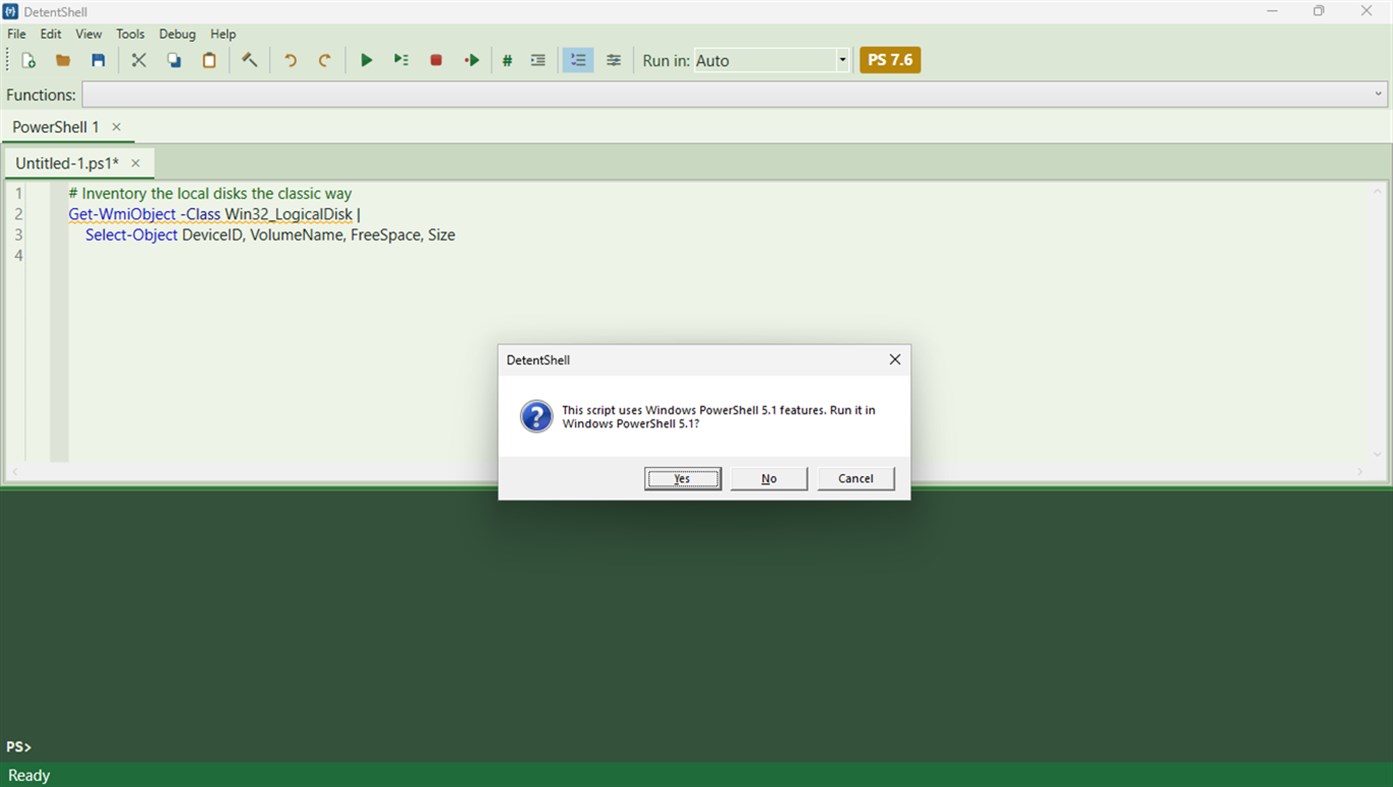Open a script with the folder icon
1393x787 pixels.
63,60
